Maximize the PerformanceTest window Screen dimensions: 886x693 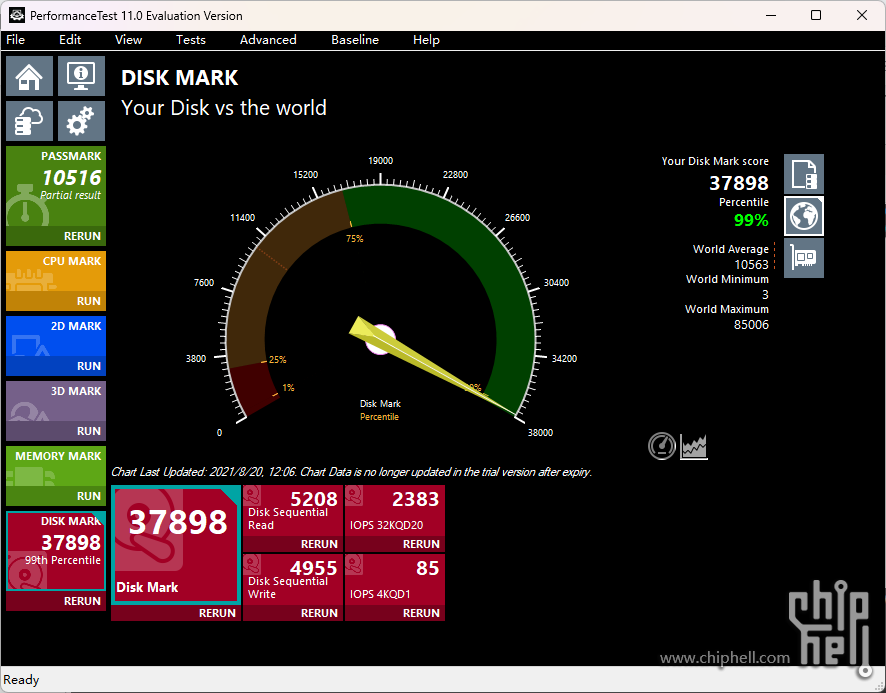pos(816,15)
